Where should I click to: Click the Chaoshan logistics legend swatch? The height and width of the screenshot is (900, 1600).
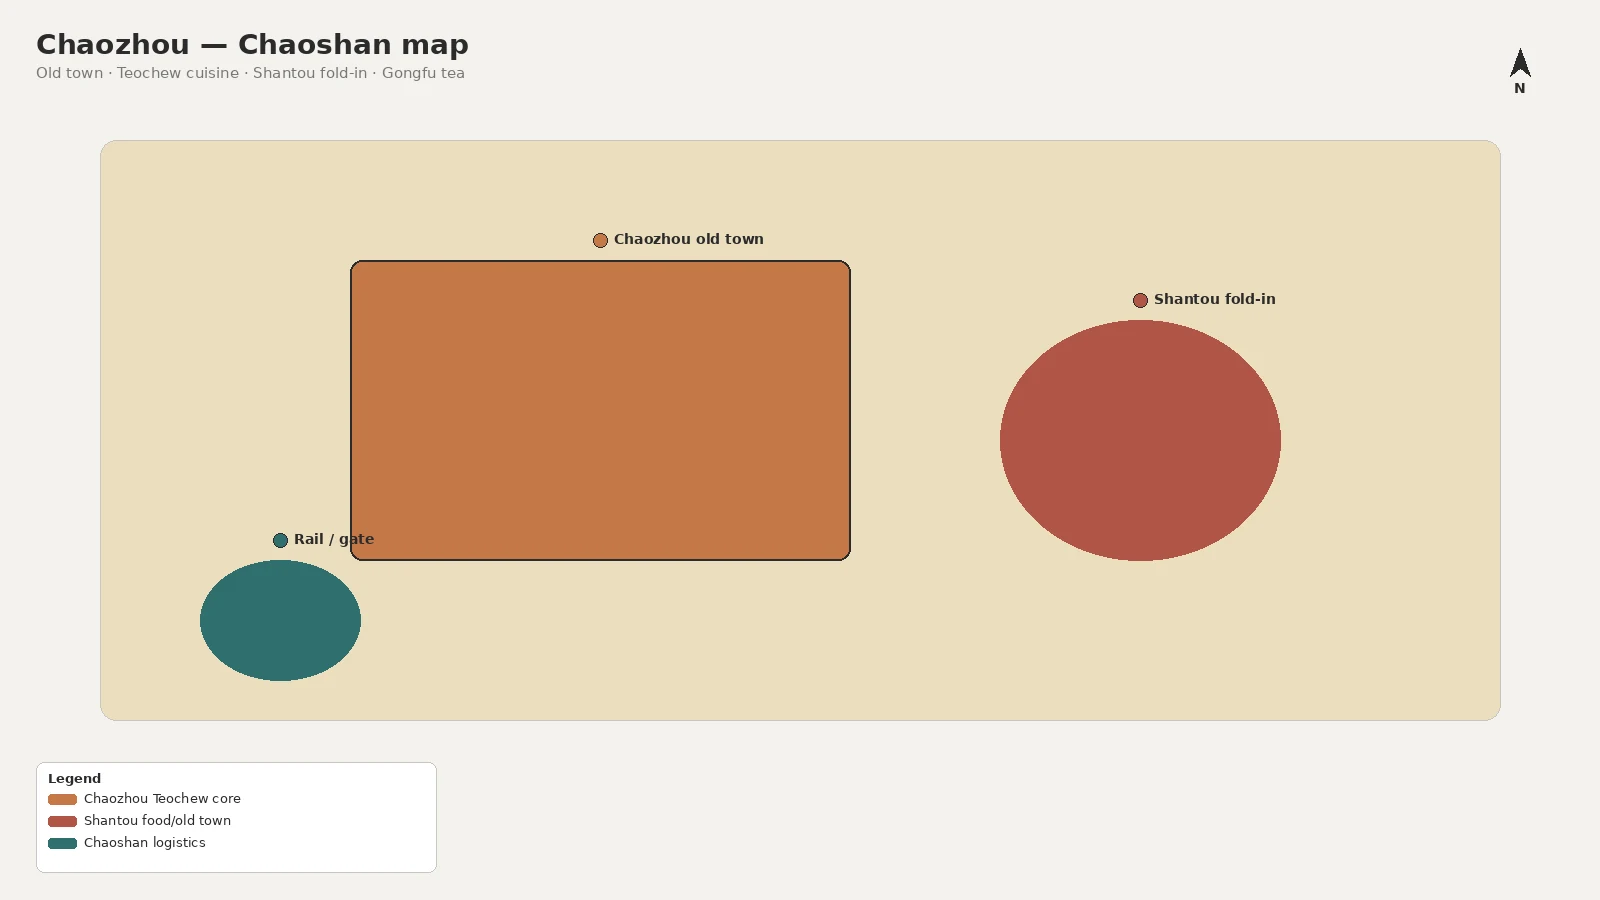pos(62,843)
